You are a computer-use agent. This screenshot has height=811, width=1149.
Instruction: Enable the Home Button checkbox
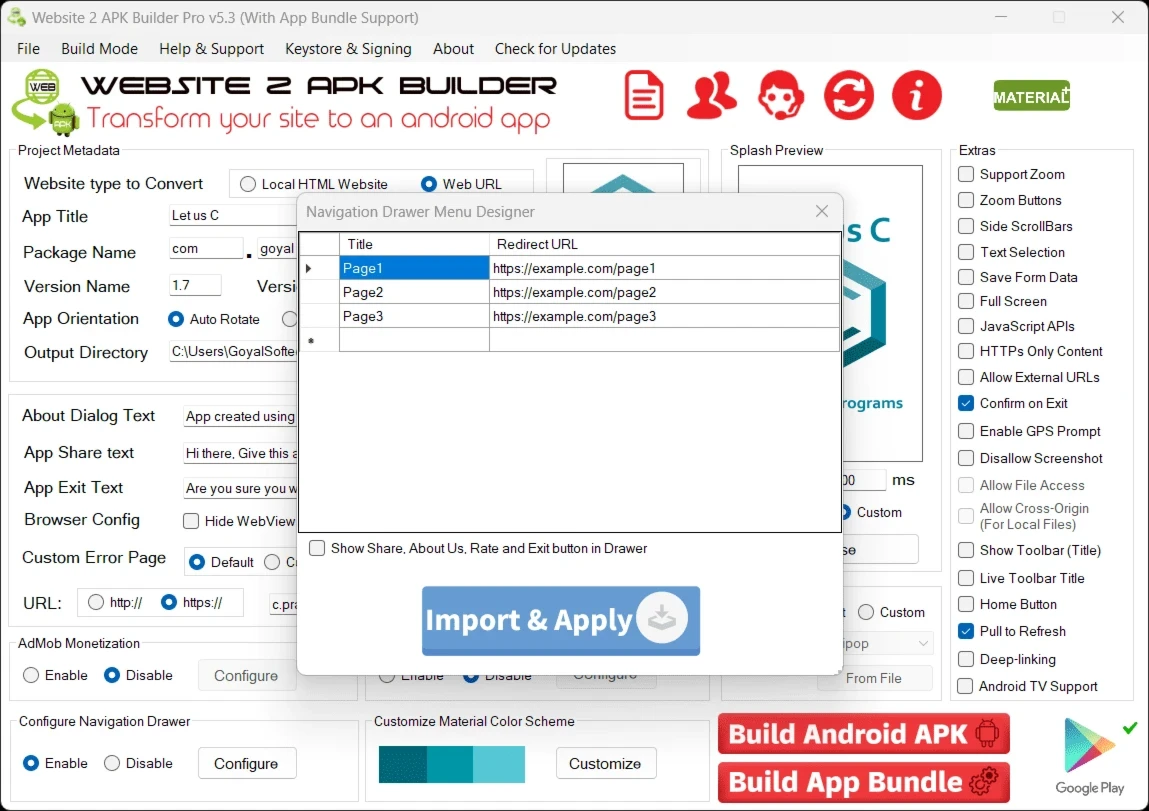click(x=966, y=604)
